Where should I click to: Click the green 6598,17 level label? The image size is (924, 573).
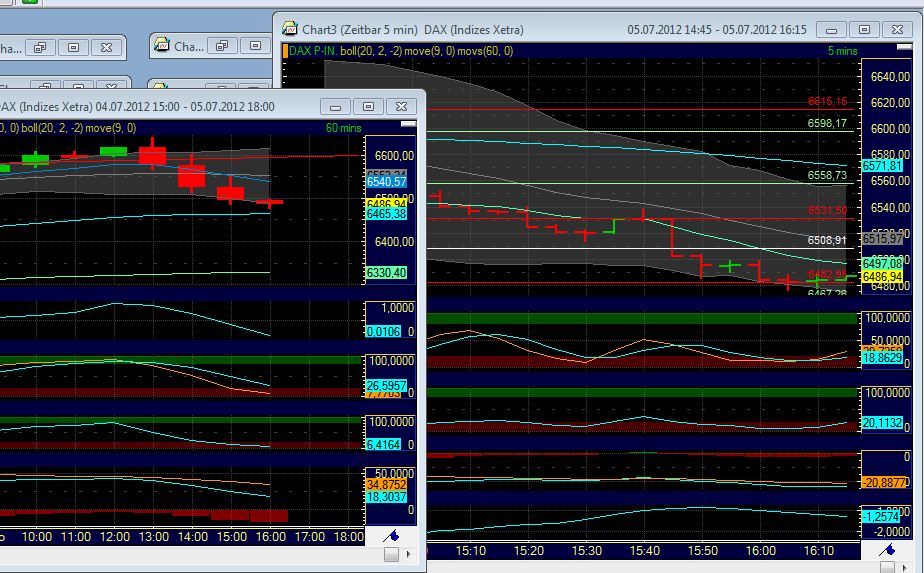point(827,123)
